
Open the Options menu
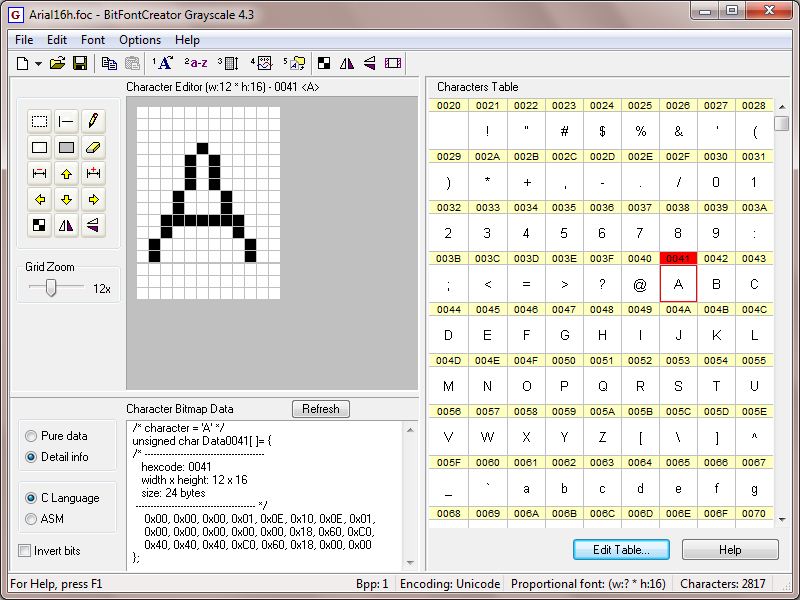(x=140, y=40)
